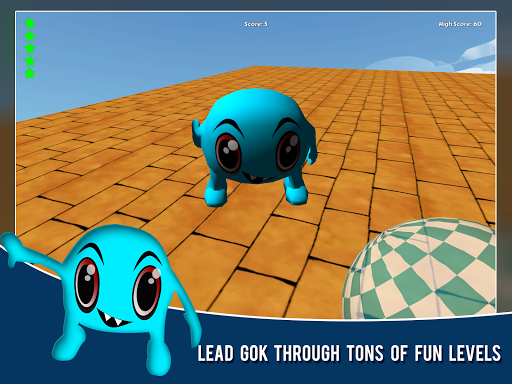512x384 pixels.
Task: Tap the lower foot of the large mascot
Action: point(159,362)
